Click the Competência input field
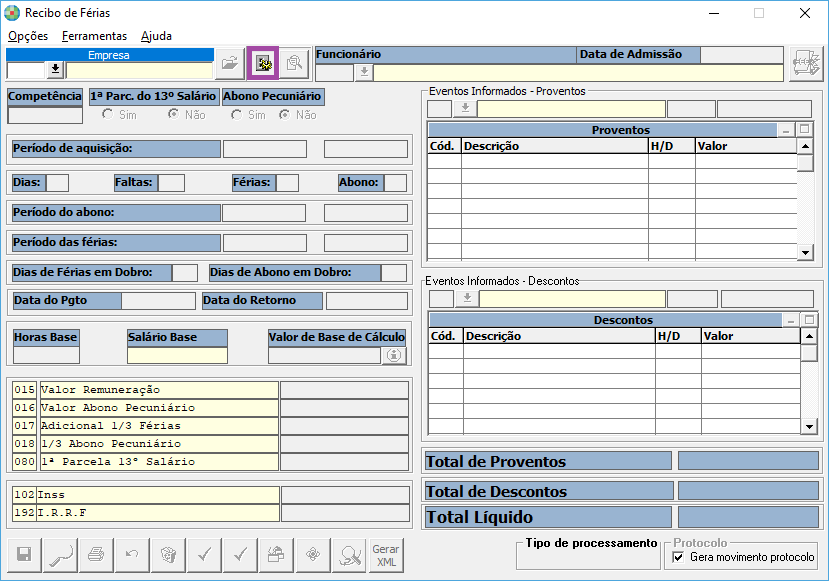The image size is (829, 581). [45, 115]
